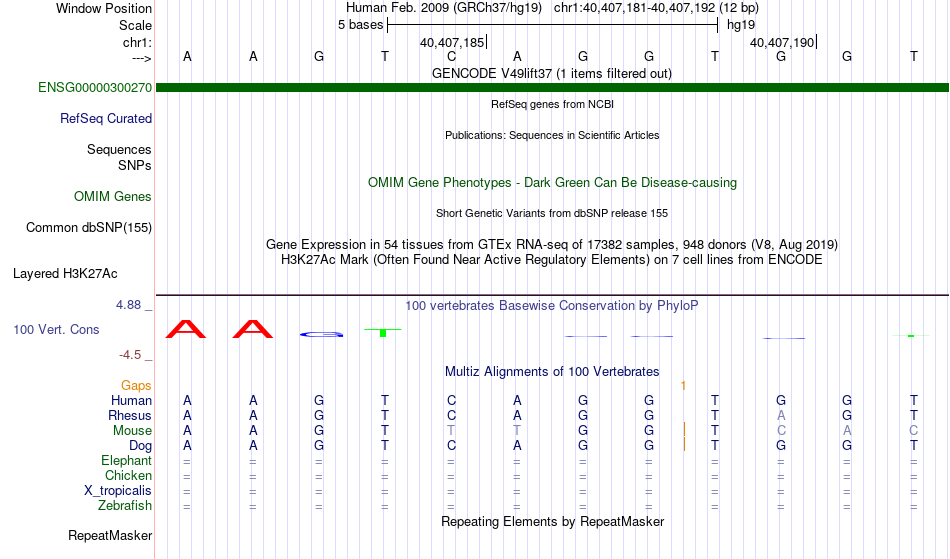This screenshot has width=950, height=559.
Task: Click the orange insertion mark in the Mouse row
Action: click(685, 429)
